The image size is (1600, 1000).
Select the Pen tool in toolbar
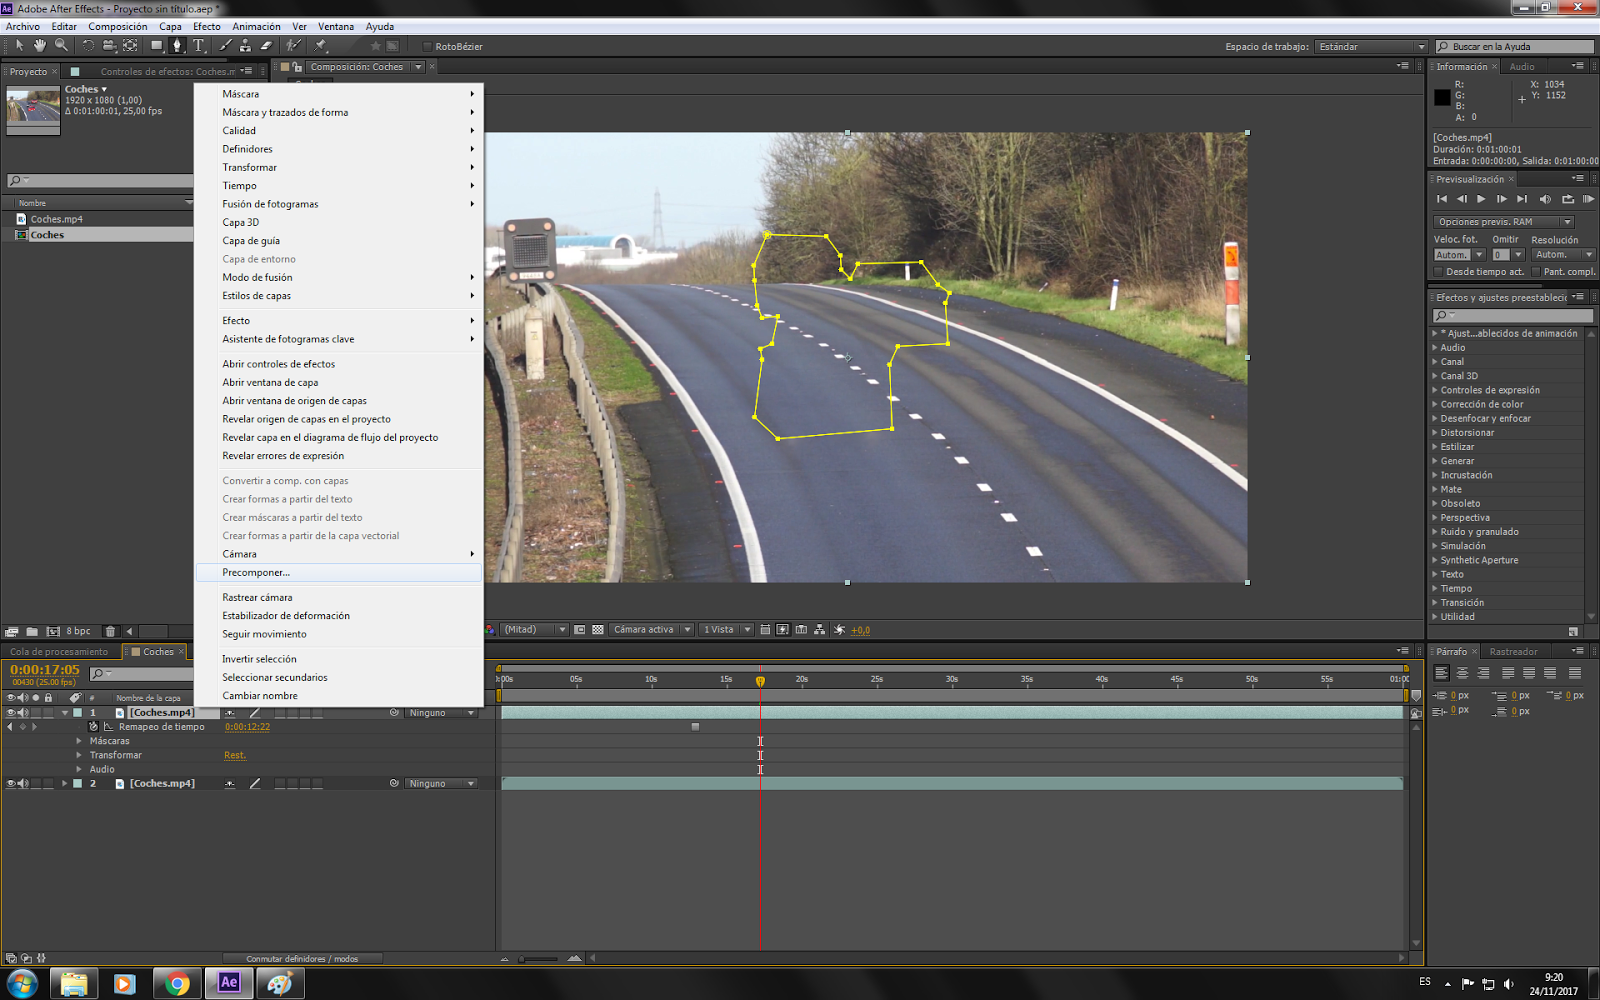click(x=177, y=46)
